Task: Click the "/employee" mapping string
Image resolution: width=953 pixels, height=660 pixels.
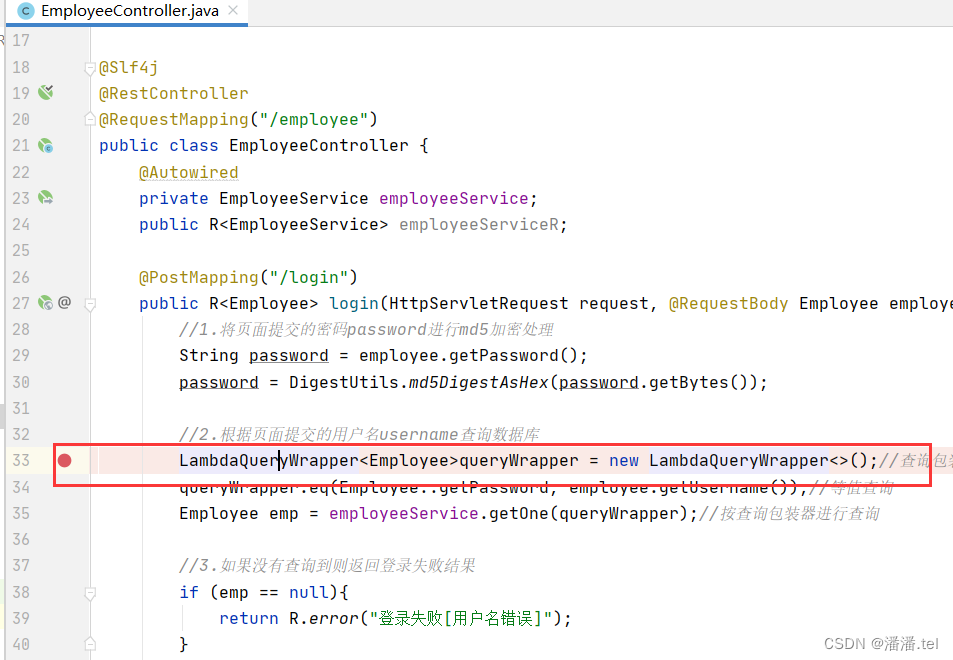Action: click(314, 119)
